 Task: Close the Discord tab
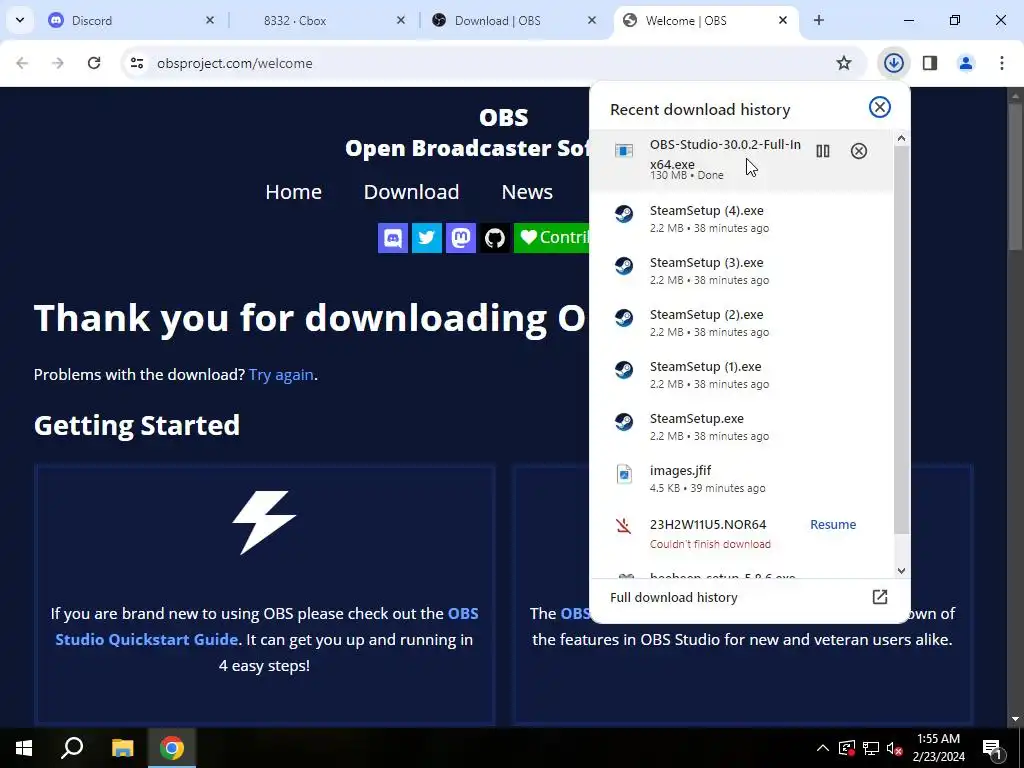pyautogui.click(x=210, y=20)
